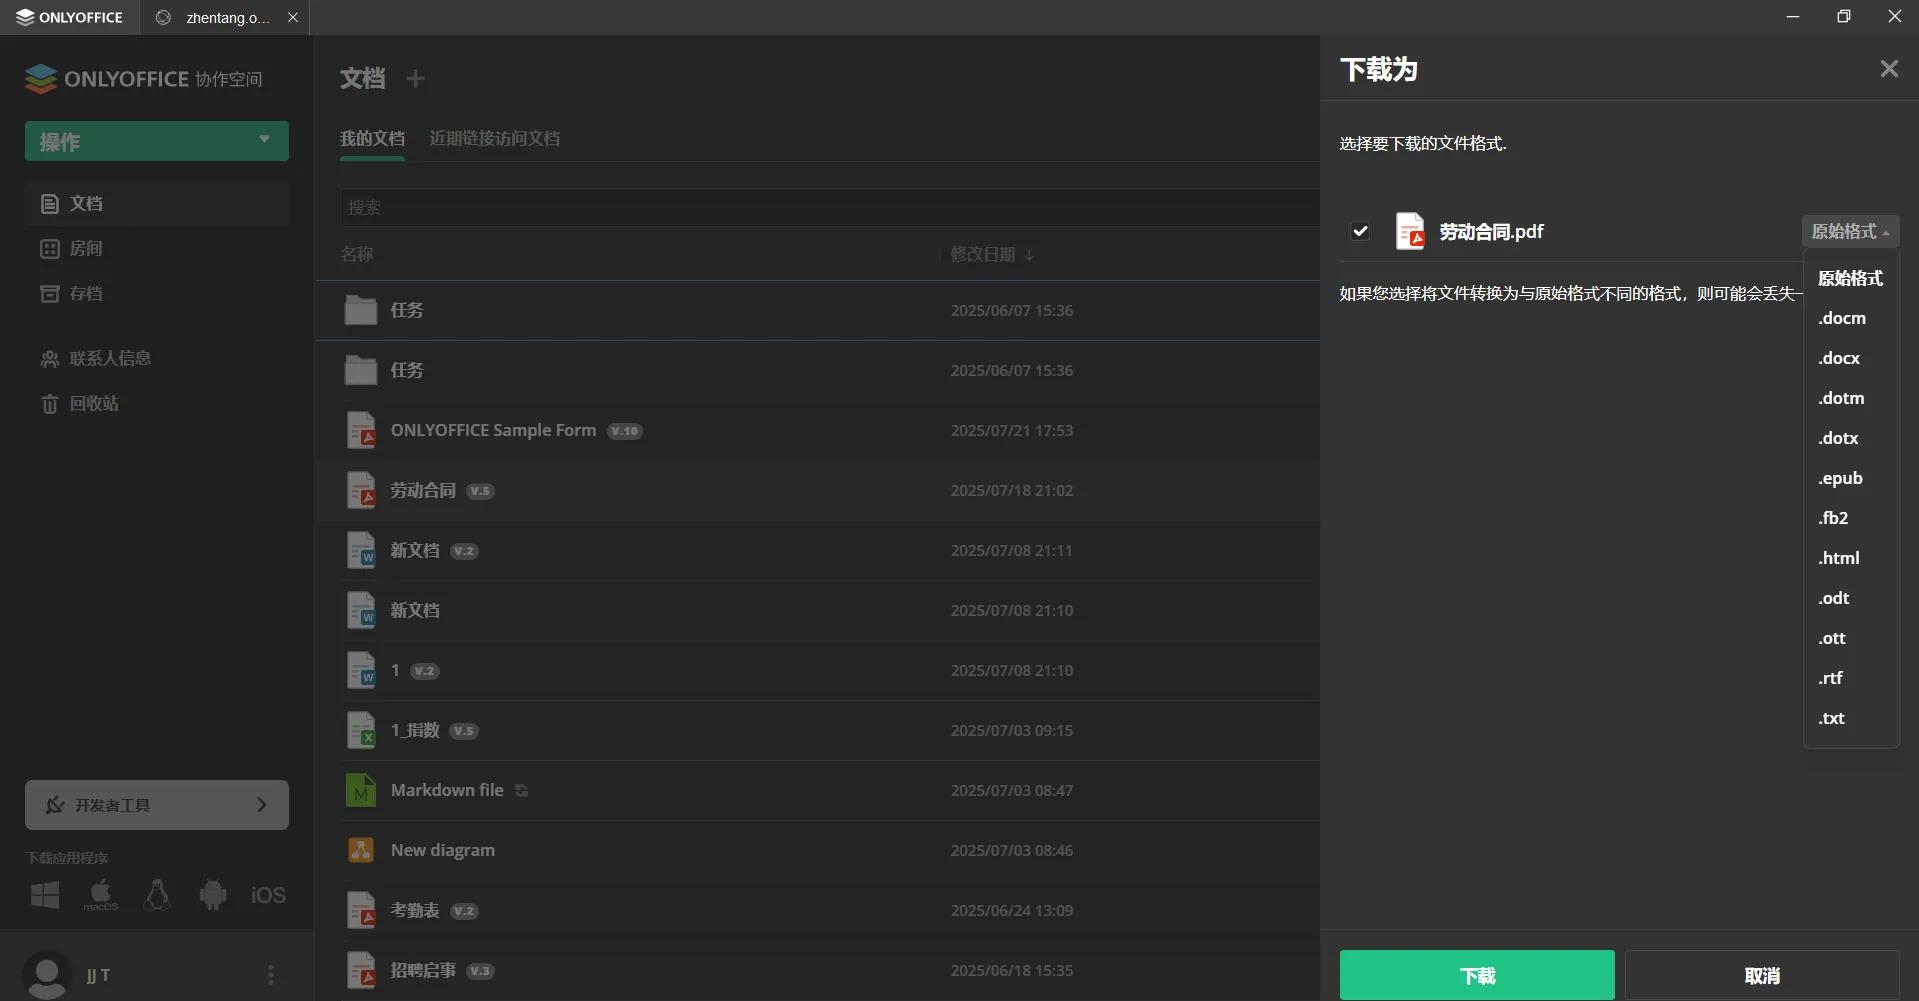Choose .dotx format option

(x=1850, y=438)
